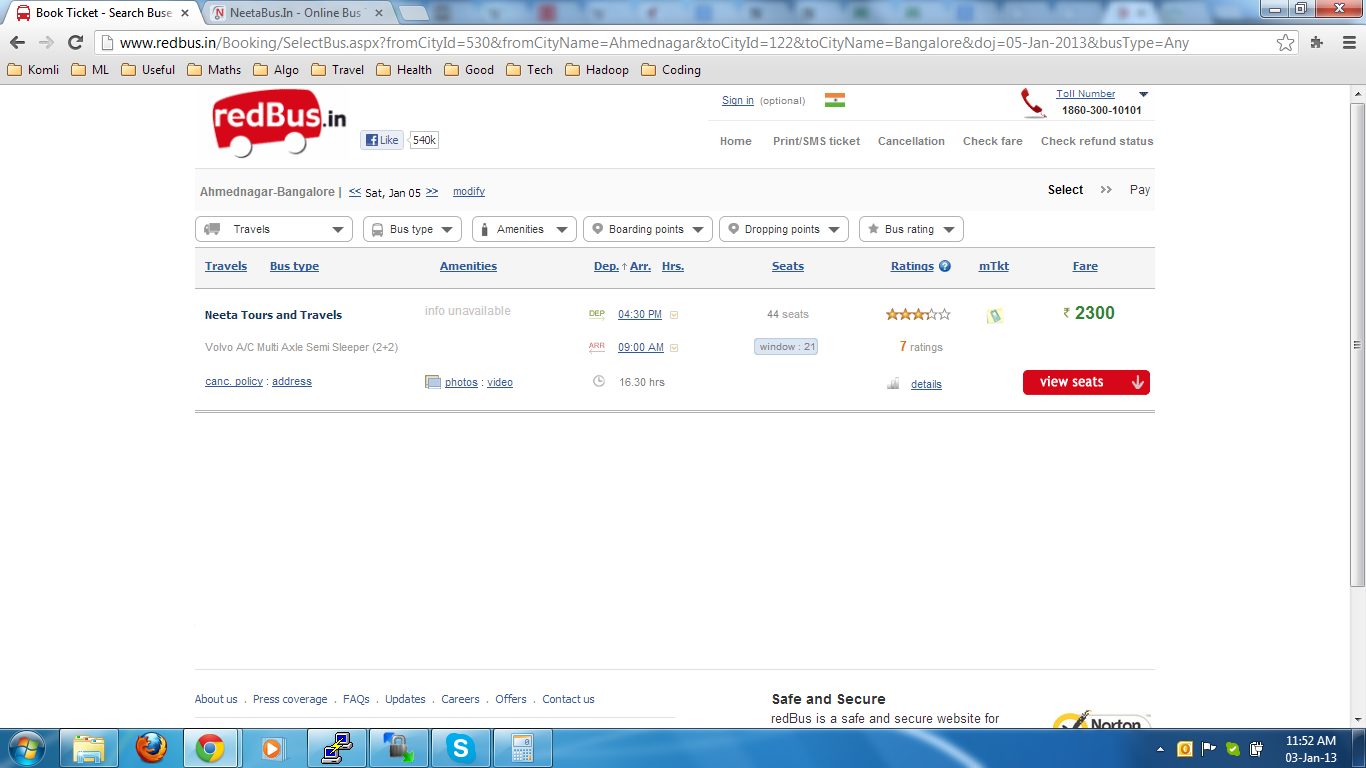Viewport: 1366px width, 768px height.
Task: Click the bar chart icon beside details
Action: pos(893,383)
